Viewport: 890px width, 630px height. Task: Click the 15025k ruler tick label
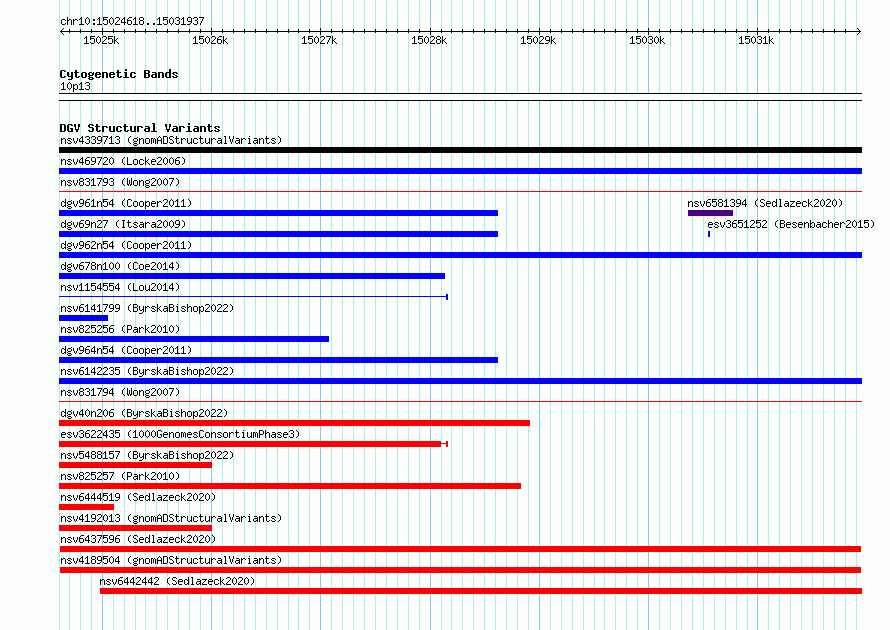(x=101, y=40)
